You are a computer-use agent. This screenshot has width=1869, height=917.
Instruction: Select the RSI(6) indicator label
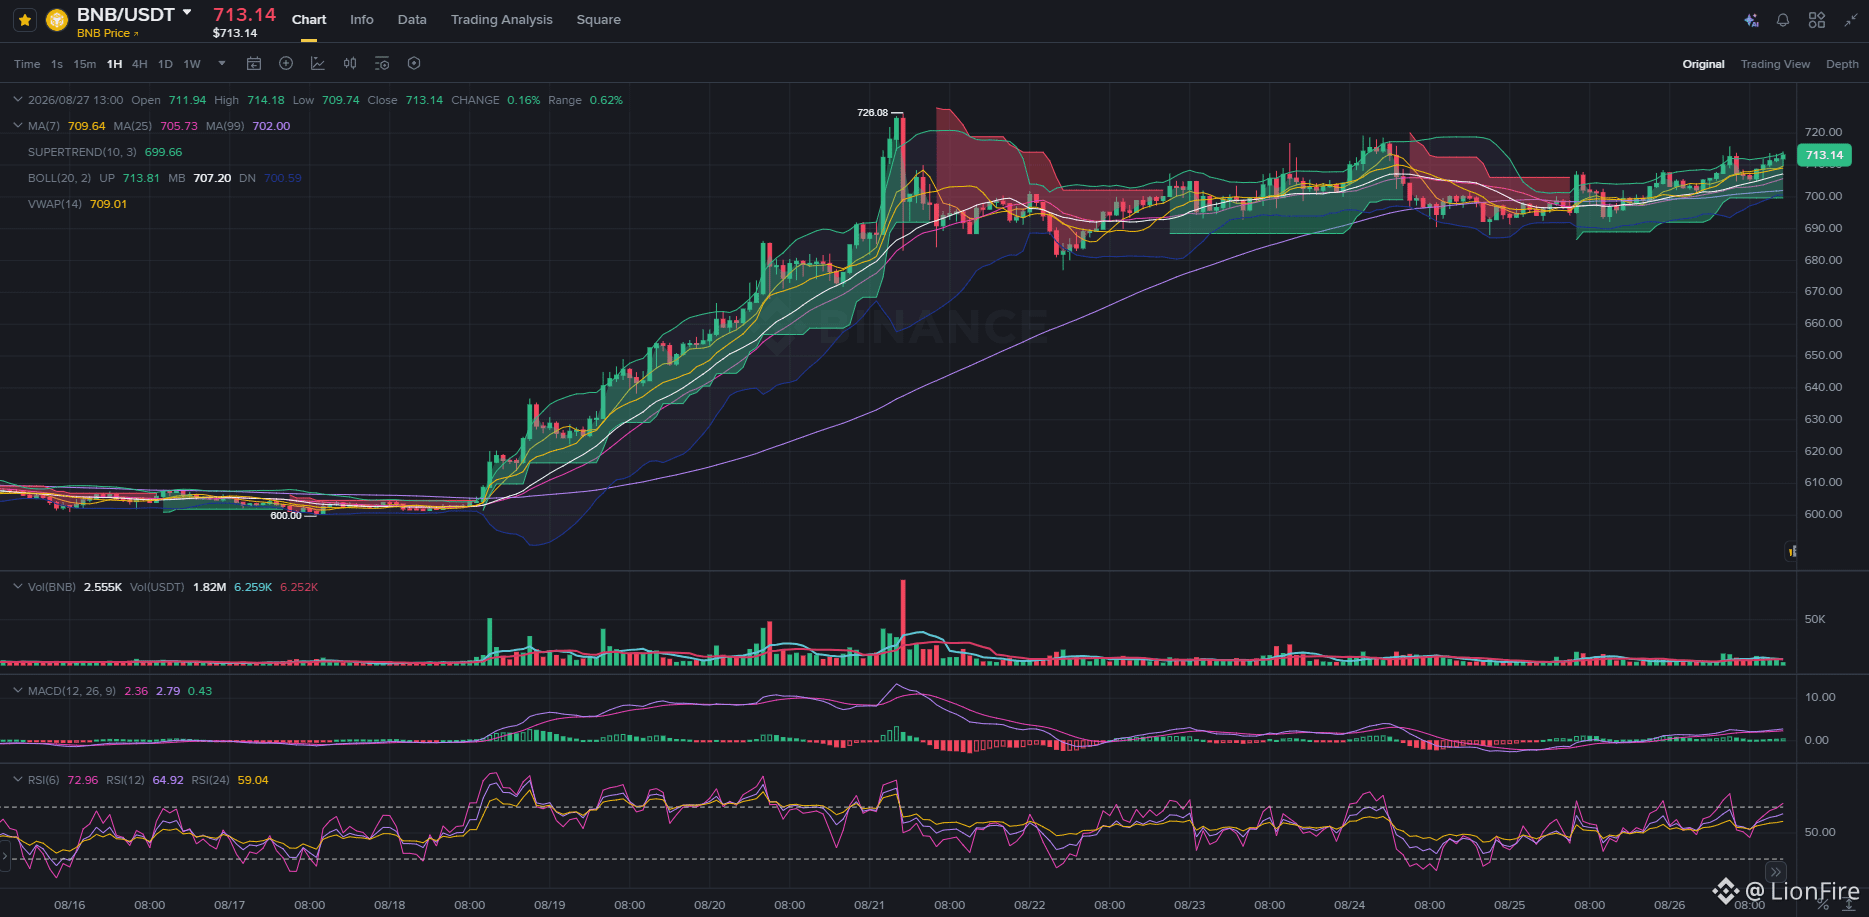tap(44, 780)
